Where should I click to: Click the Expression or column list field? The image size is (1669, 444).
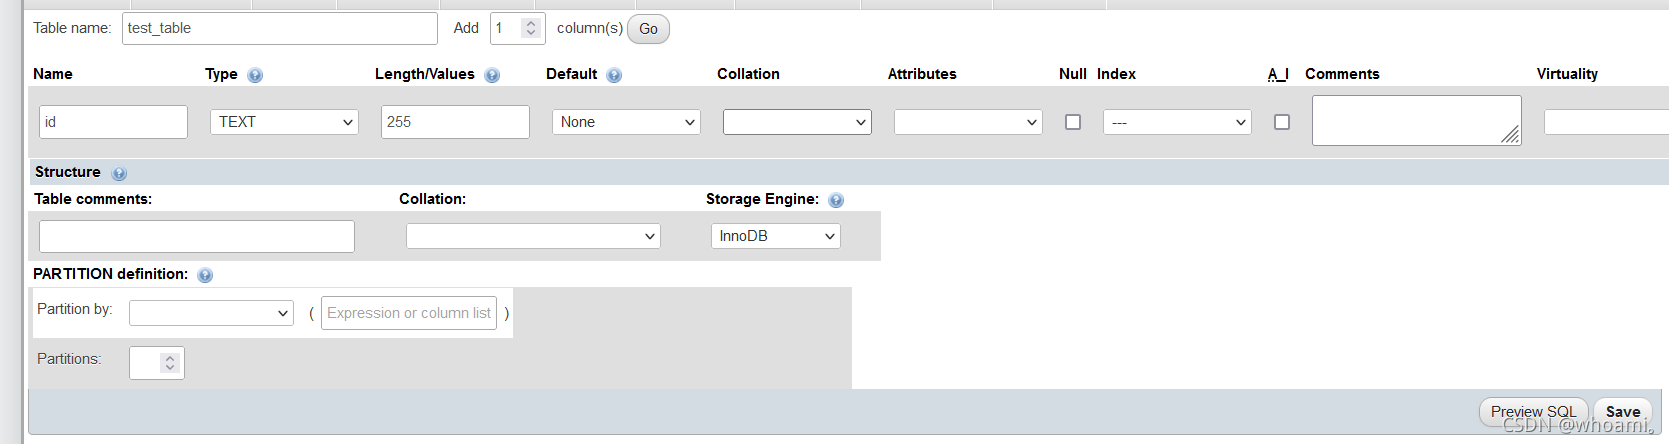click(409, 313)
